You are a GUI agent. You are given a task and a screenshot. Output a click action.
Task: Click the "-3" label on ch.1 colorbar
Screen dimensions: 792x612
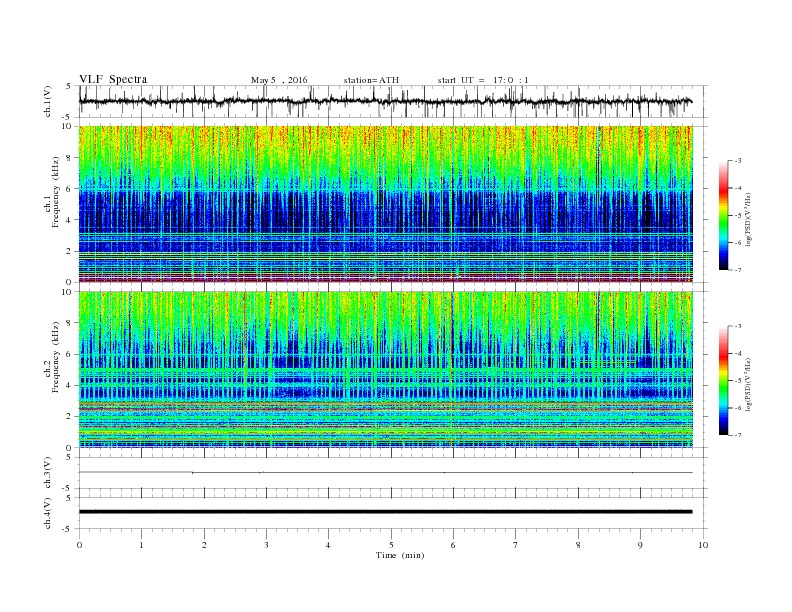(x=737, y=161)
